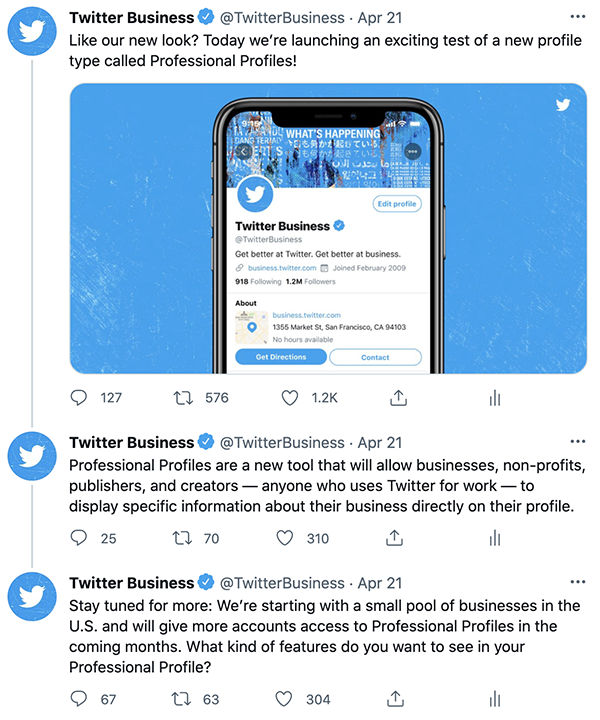Reply to the first tweet

click(x=80, y=397)
